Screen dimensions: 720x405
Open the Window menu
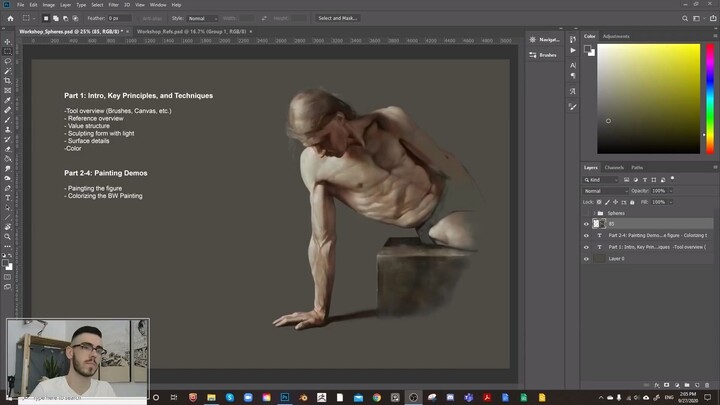click(x=158, y=5)
